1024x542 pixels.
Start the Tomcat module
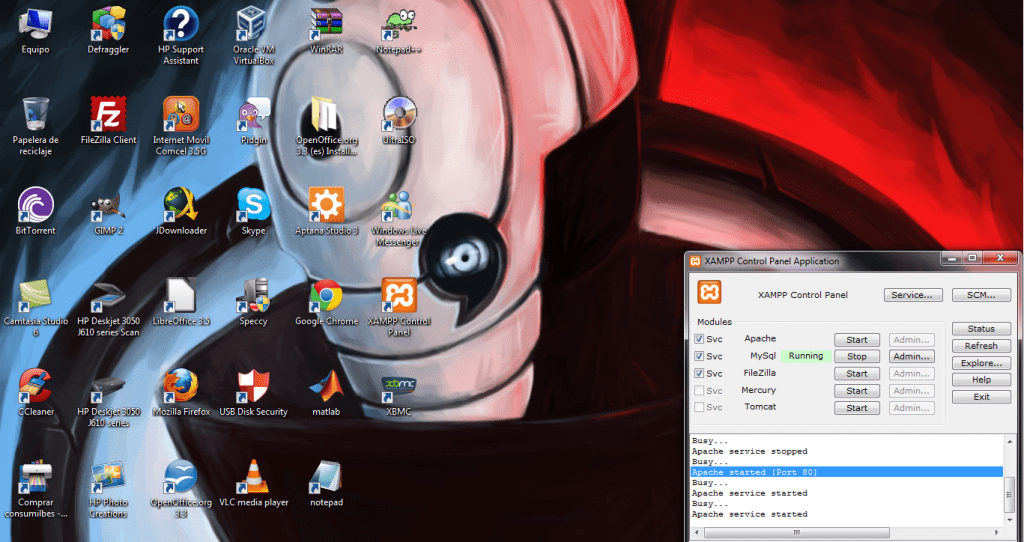[x=857, y=407]
